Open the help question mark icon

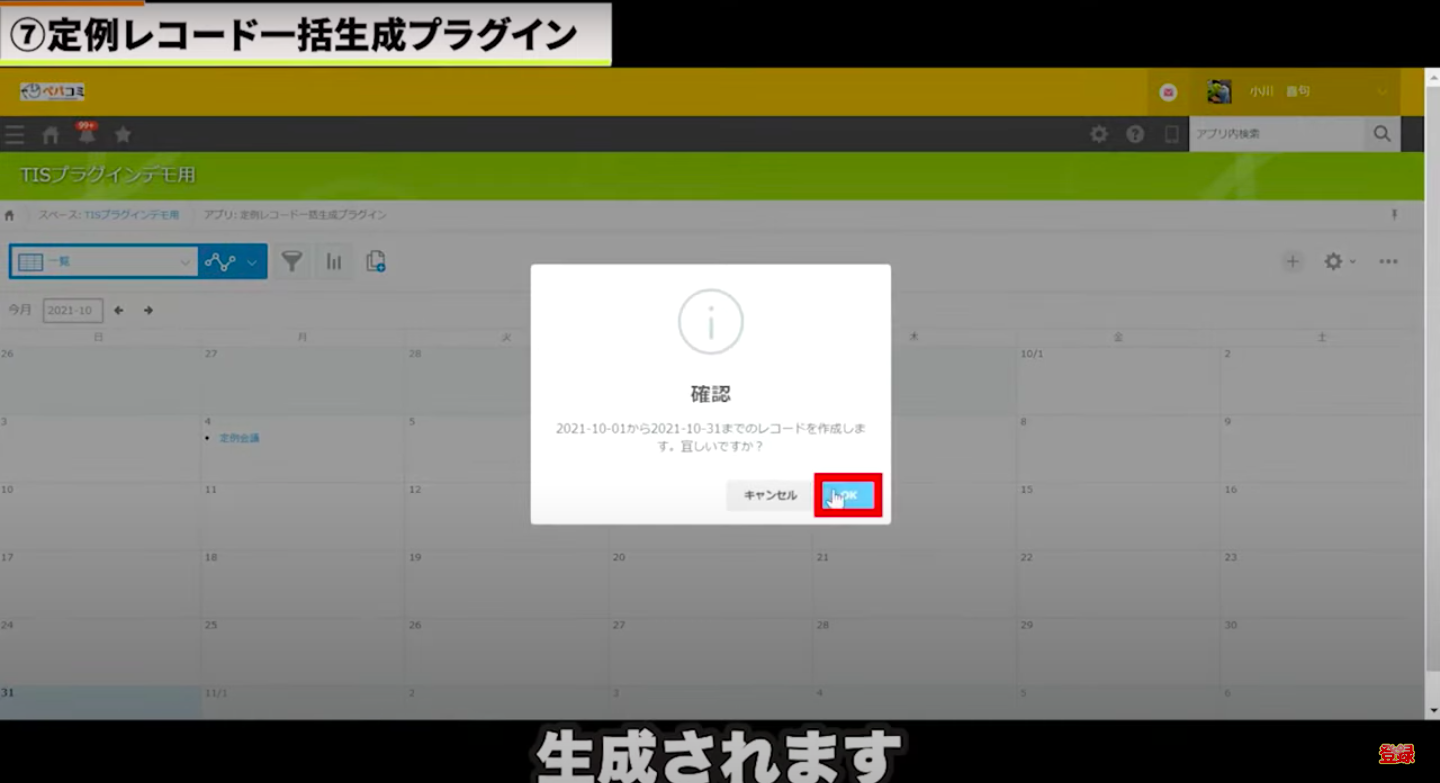pos(1135,134)
